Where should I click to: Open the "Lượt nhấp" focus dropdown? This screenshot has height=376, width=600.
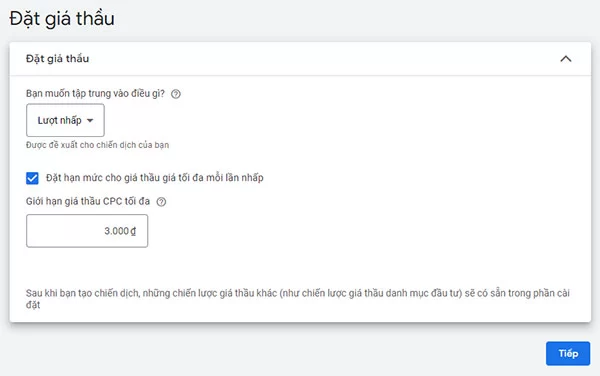coord(65,120)
